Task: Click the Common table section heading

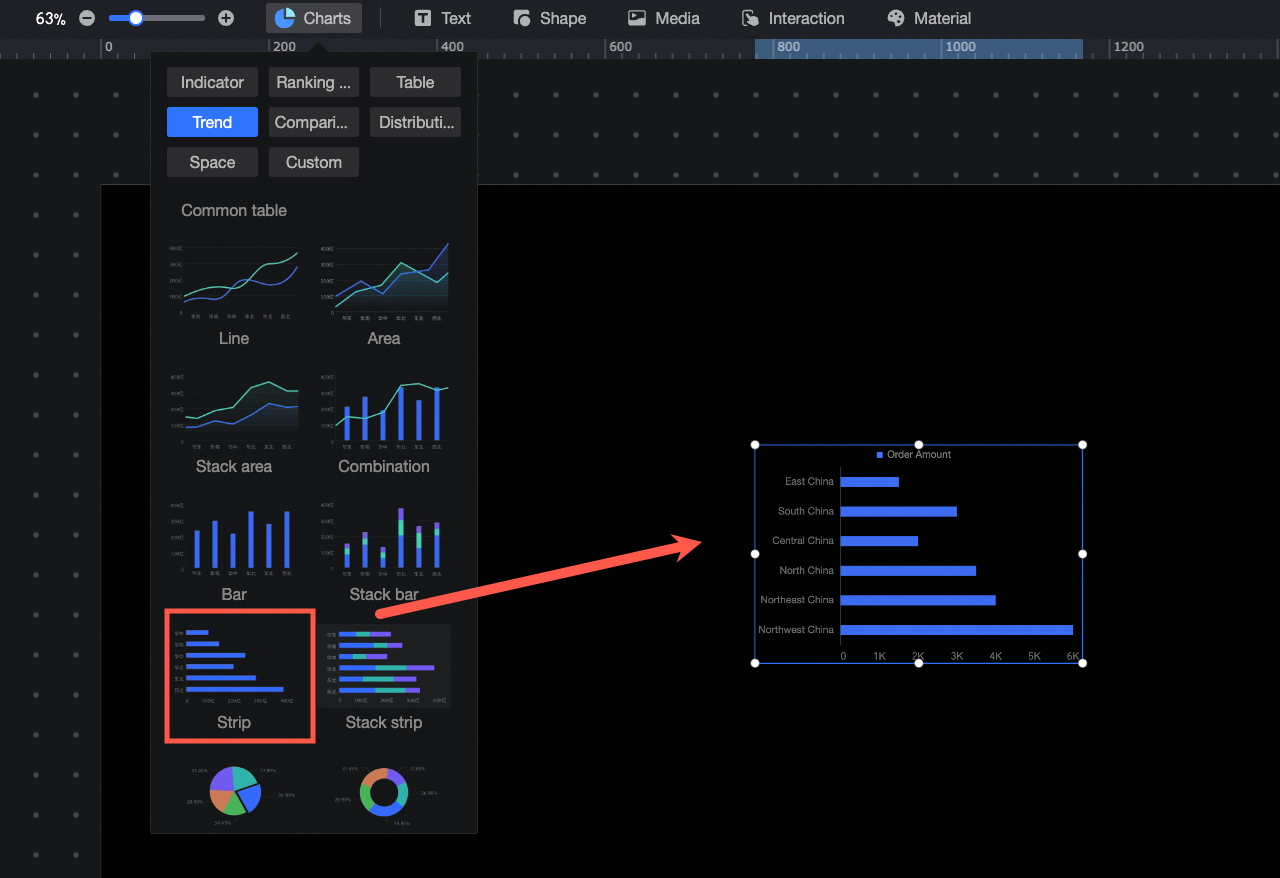Action: (234, 210)
